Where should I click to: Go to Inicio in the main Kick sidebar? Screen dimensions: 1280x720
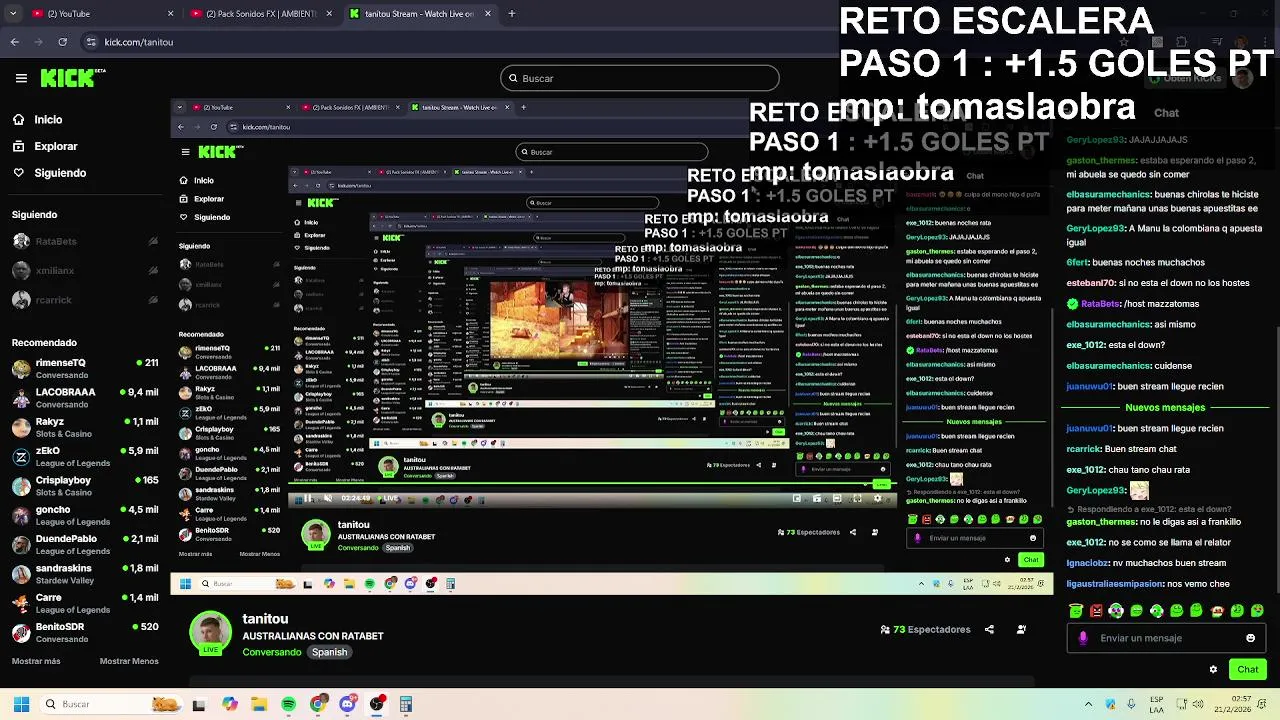(x=37, y=120)
